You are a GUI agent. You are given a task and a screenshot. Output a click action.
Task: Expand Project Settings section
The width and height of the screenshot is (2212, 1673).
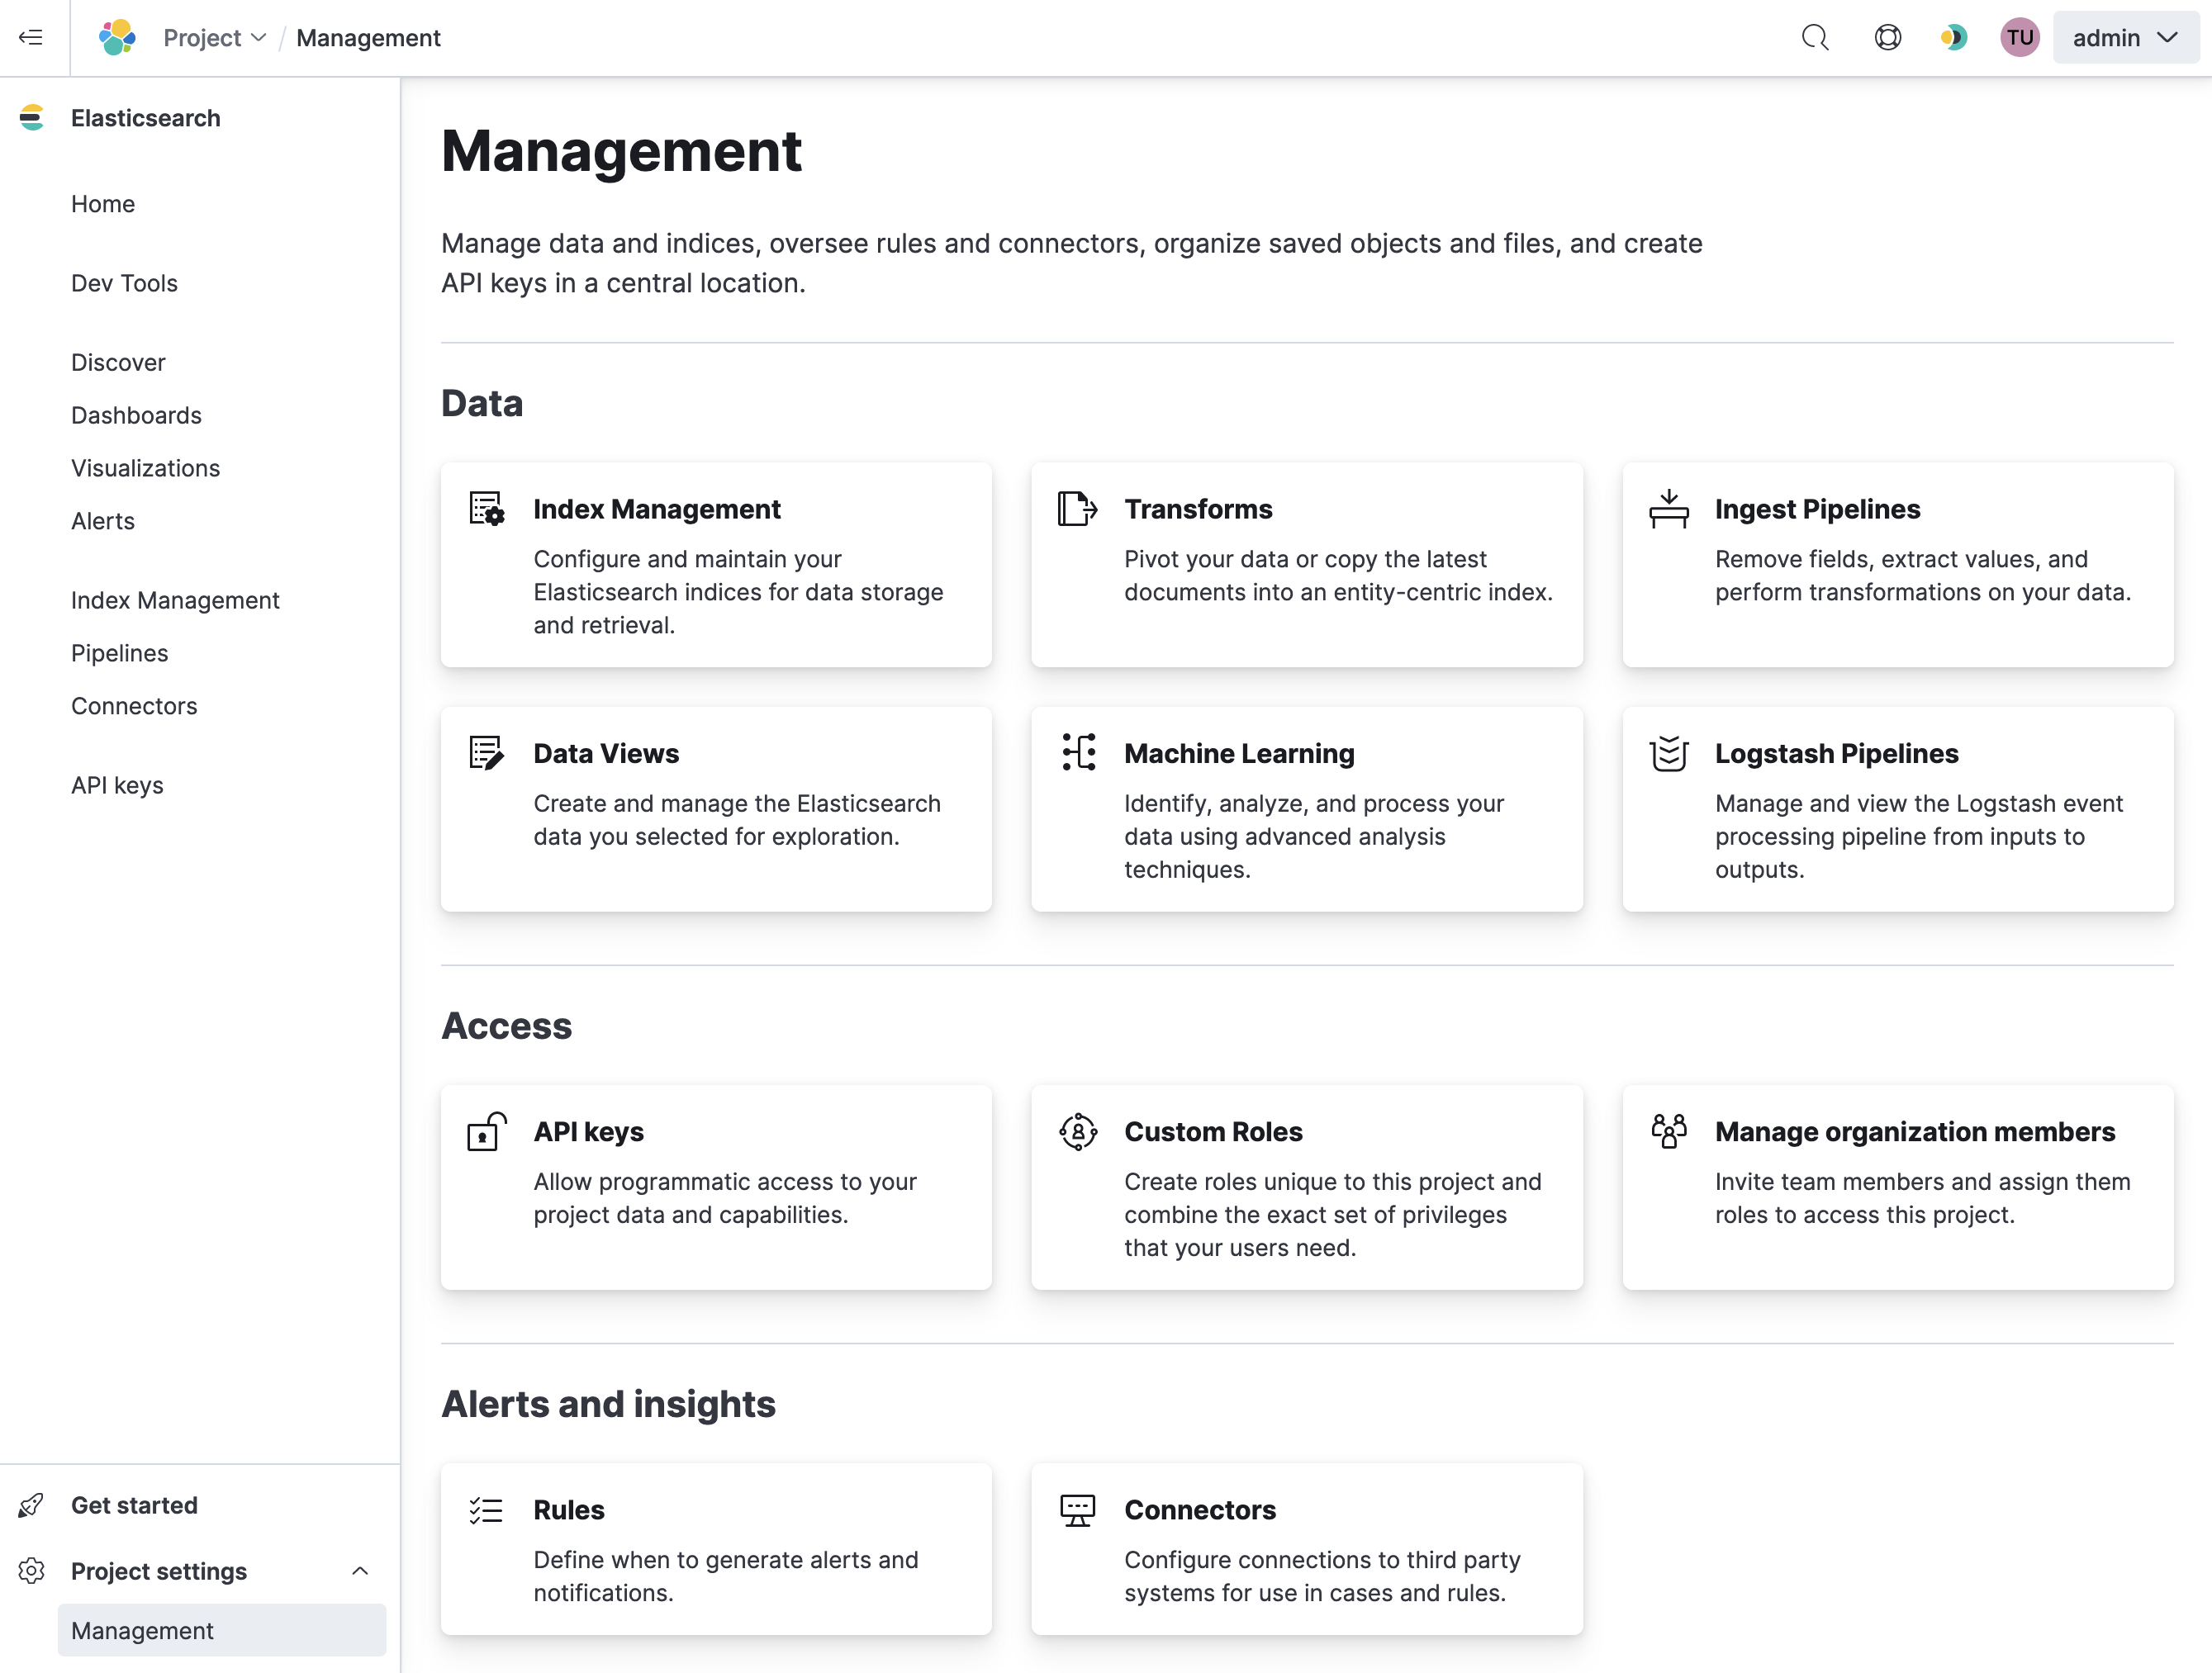[360, 1569]
